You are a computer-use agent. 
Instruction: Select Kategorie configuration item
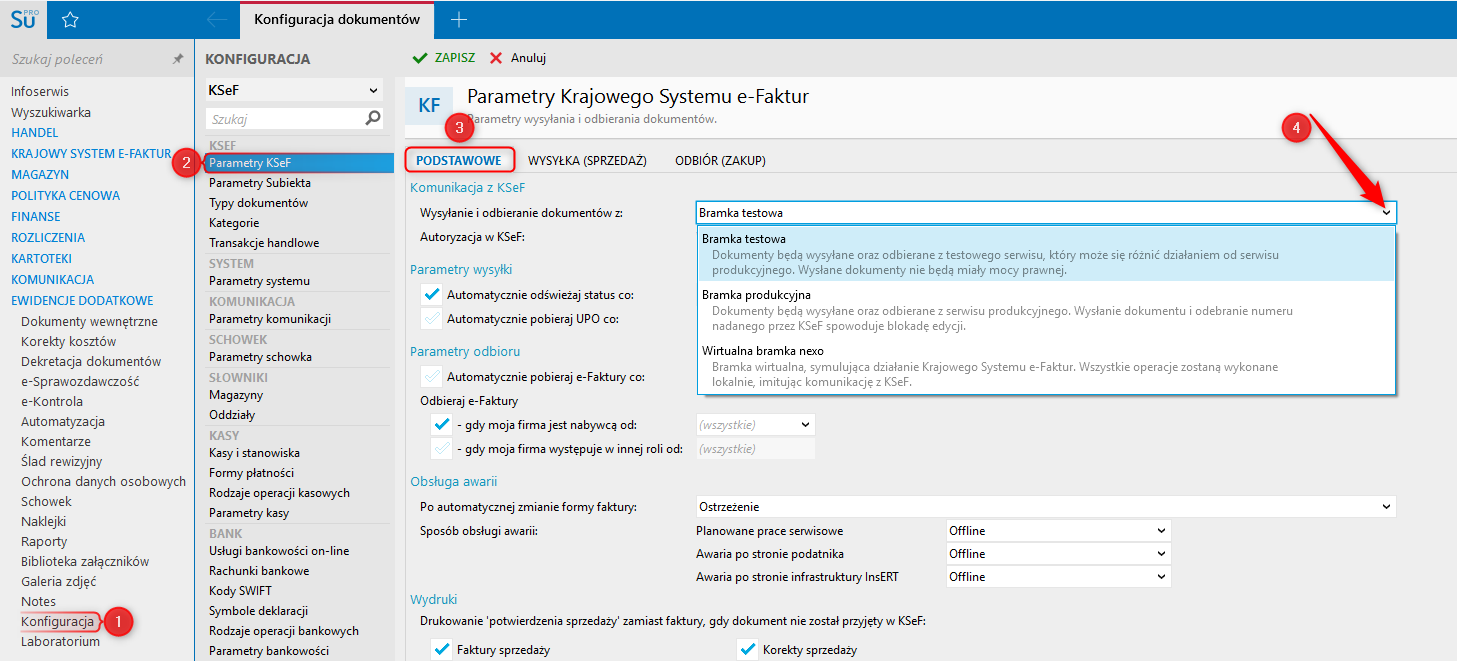[234, 223]
